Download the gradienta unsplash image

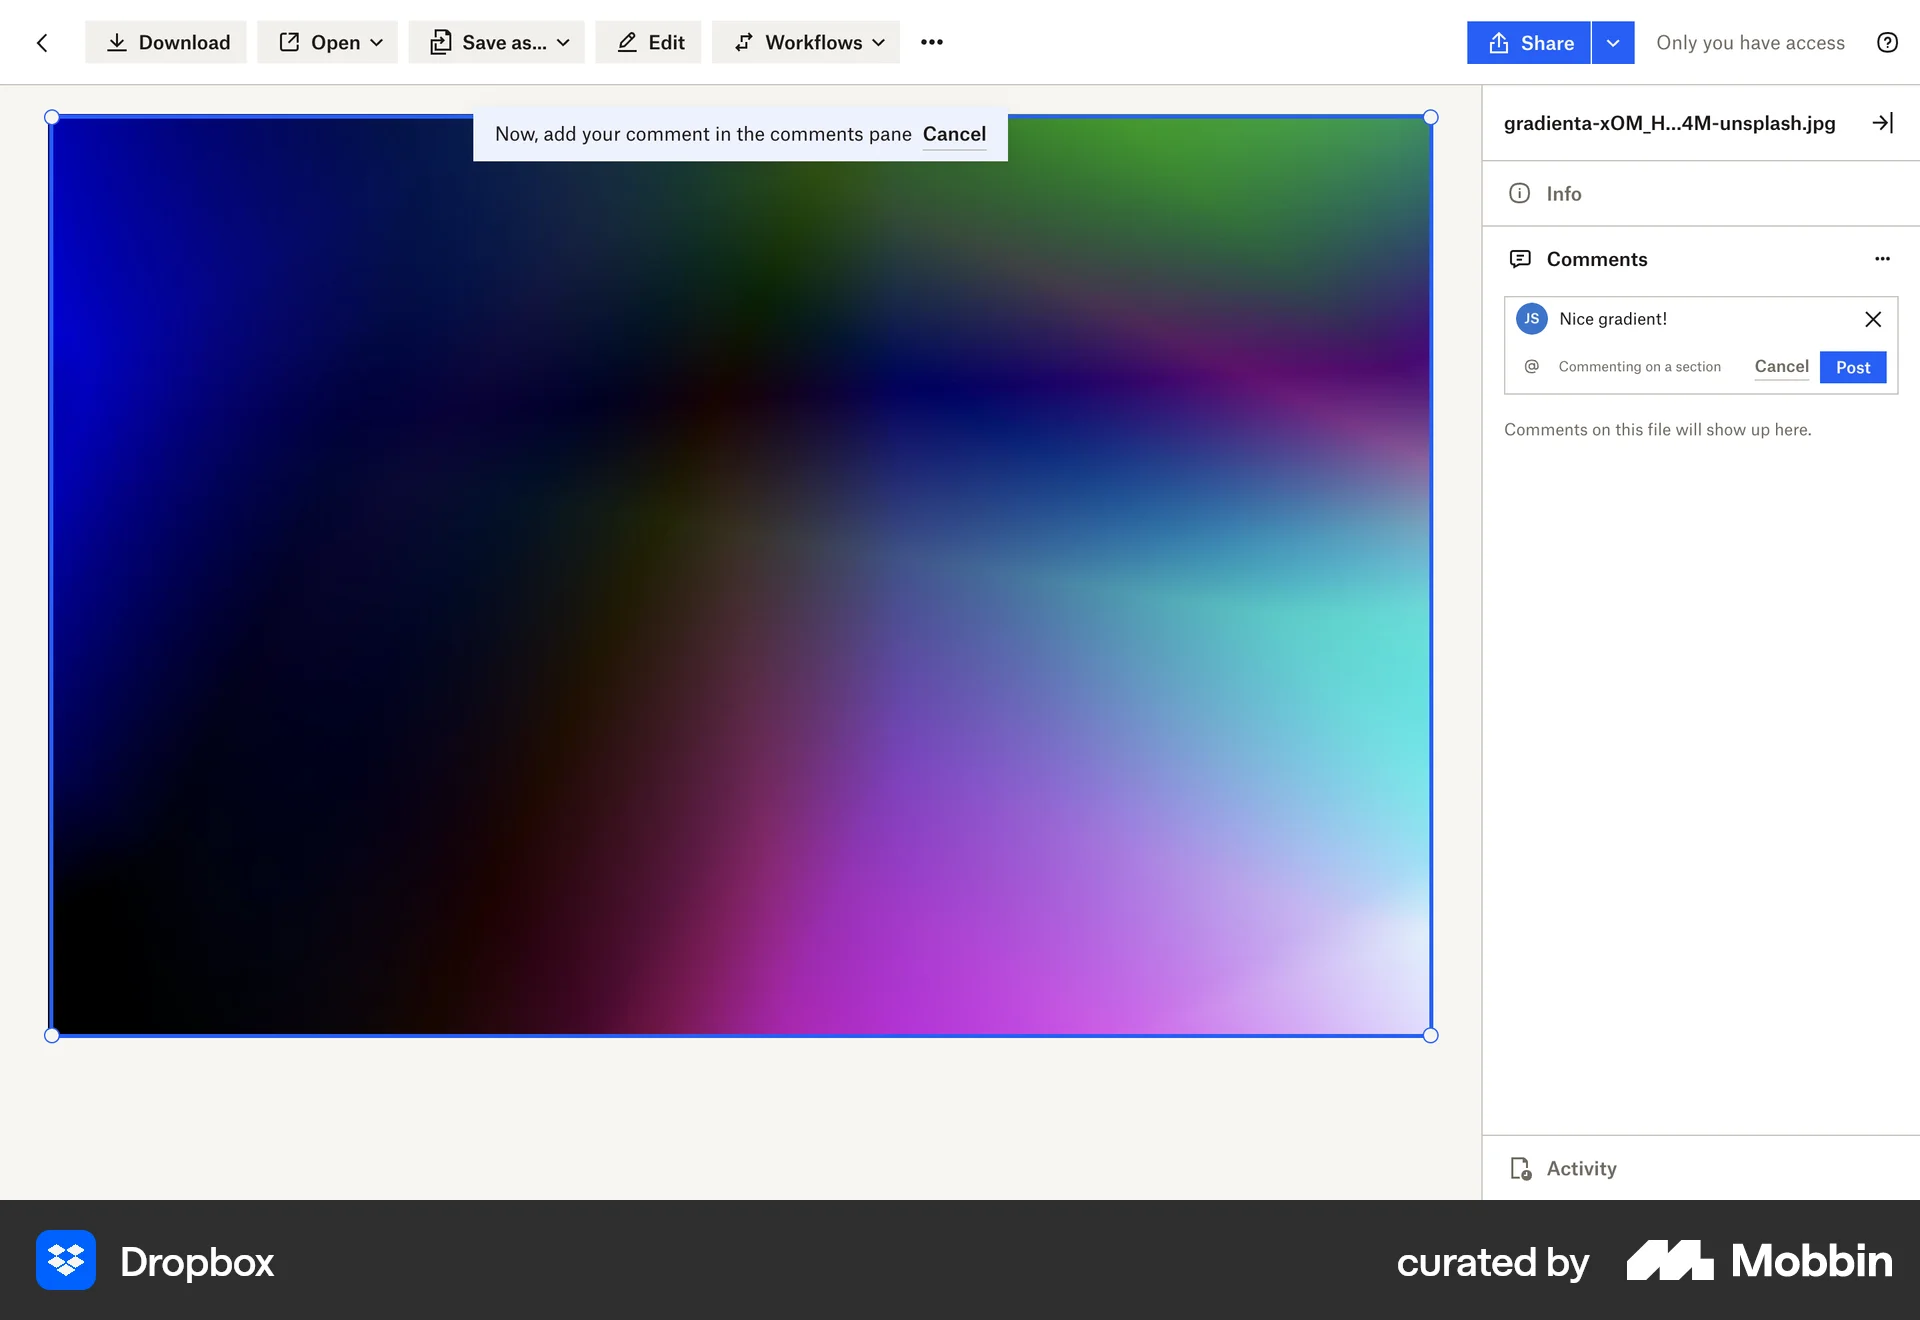pos(165,42)
